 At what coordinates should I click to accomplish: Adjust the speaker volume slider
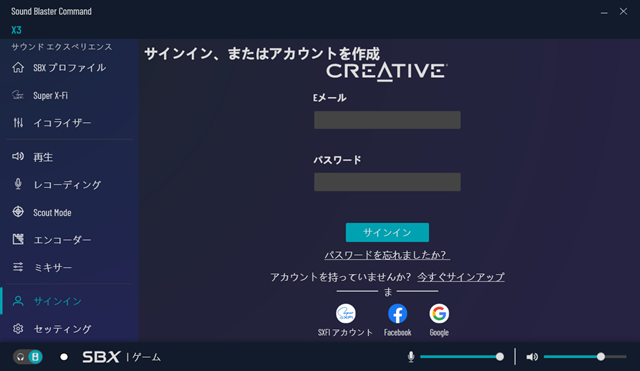[x=585, y=357]
